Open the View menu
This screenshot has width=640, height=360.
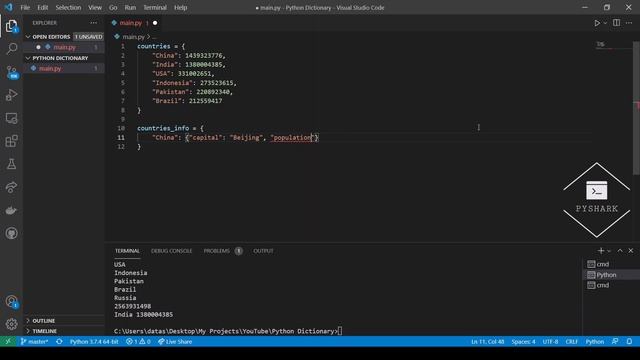[95, 7]
